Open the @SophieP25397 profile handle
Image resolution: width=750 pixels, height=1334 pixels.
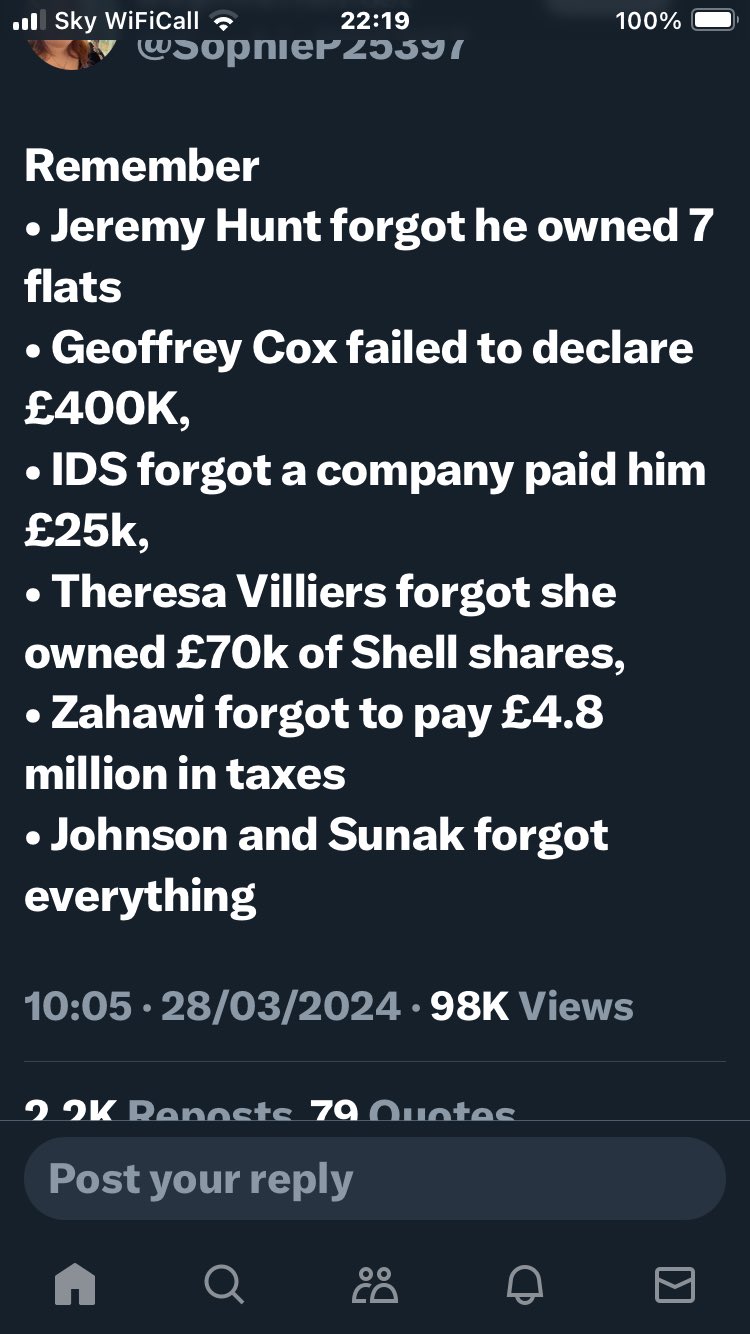tap(300, 46)
